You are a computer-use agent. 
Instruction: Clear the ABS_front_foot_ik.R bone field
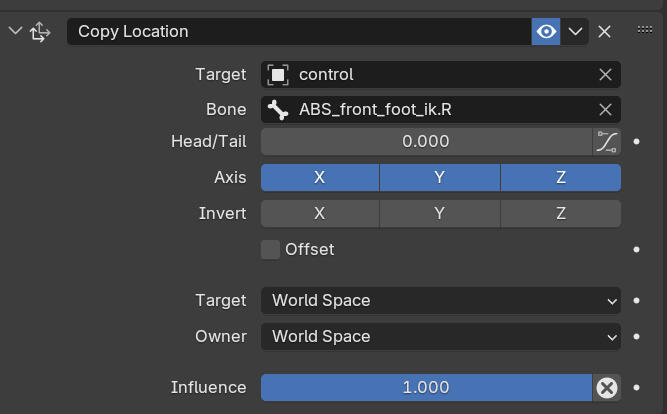(605, 109)
